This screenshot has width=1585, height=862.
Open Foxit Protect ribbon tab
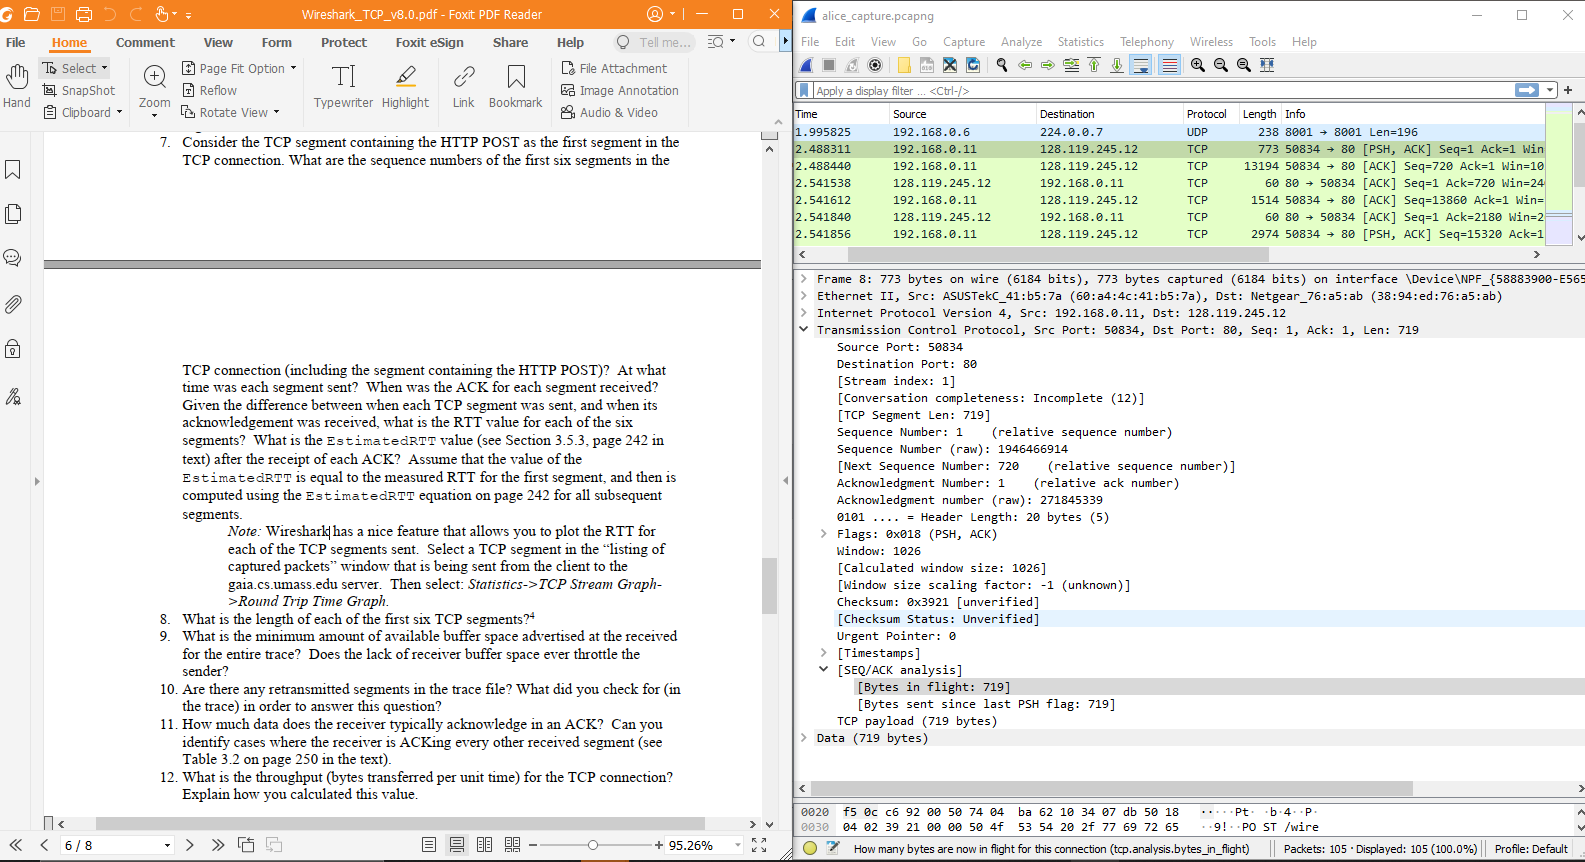coord(344,42)
